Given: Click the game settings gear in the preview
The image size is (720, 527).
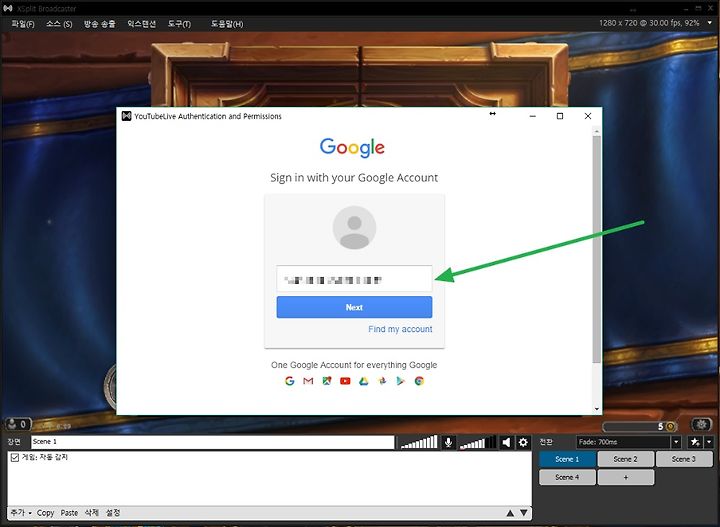Looking at the screenshot, I should (701, 424).
